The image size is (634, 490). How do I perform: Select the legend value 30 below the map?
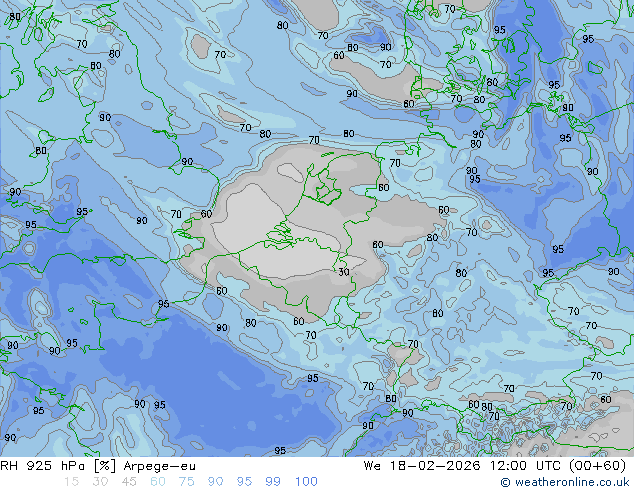pos(100,482)
